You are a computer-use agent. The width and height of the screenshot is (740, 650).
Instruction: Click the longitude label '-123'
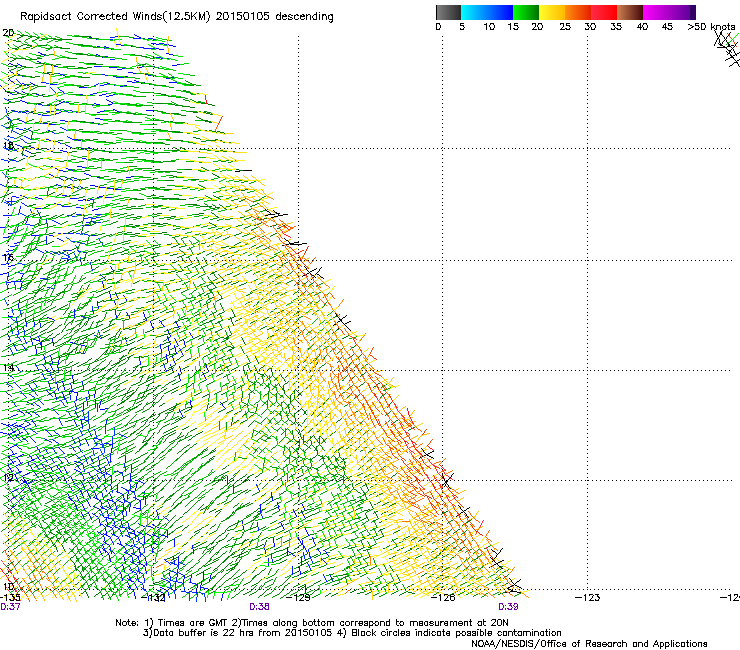(x=588, y=598)
